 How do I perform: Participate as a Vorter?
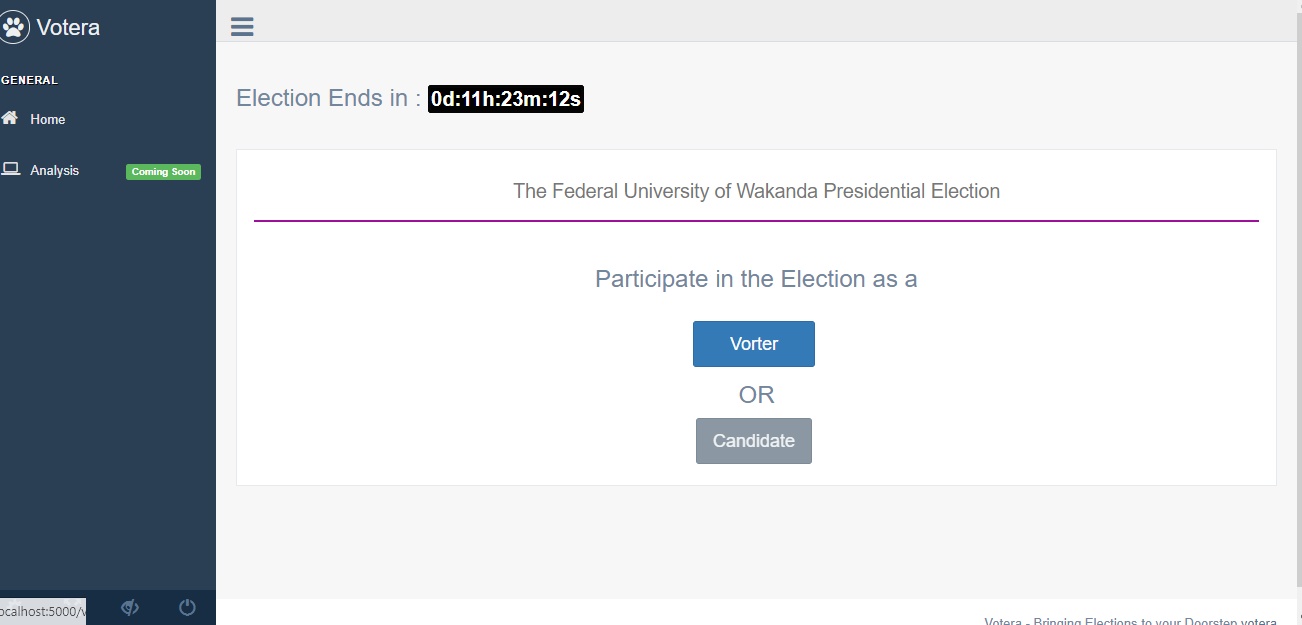(x=753, y=344)
